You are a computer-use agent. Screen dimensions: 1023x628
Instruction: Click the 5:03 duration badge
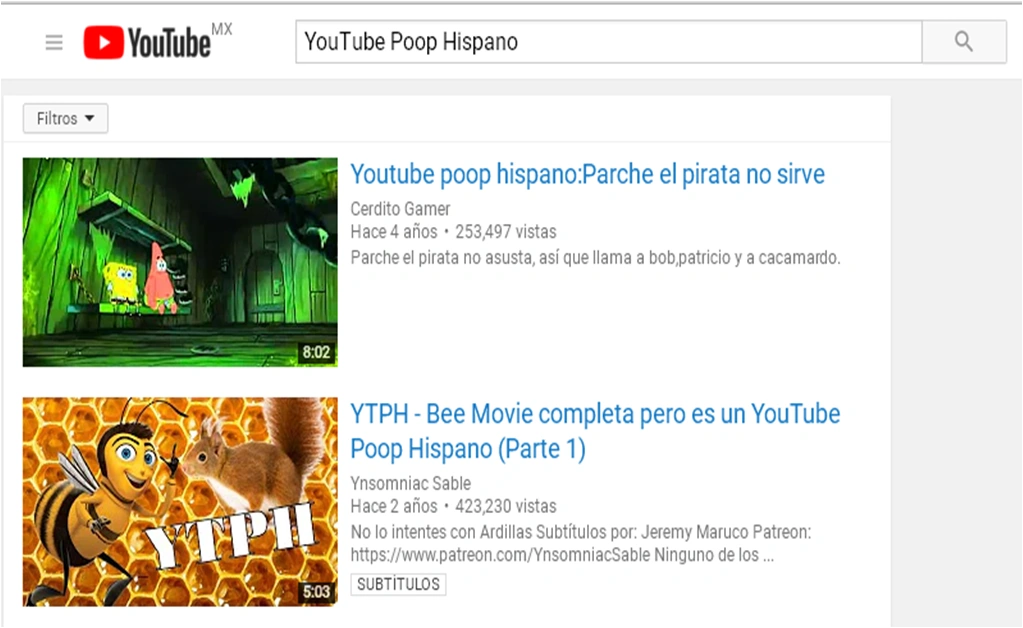tap(316, 591)
